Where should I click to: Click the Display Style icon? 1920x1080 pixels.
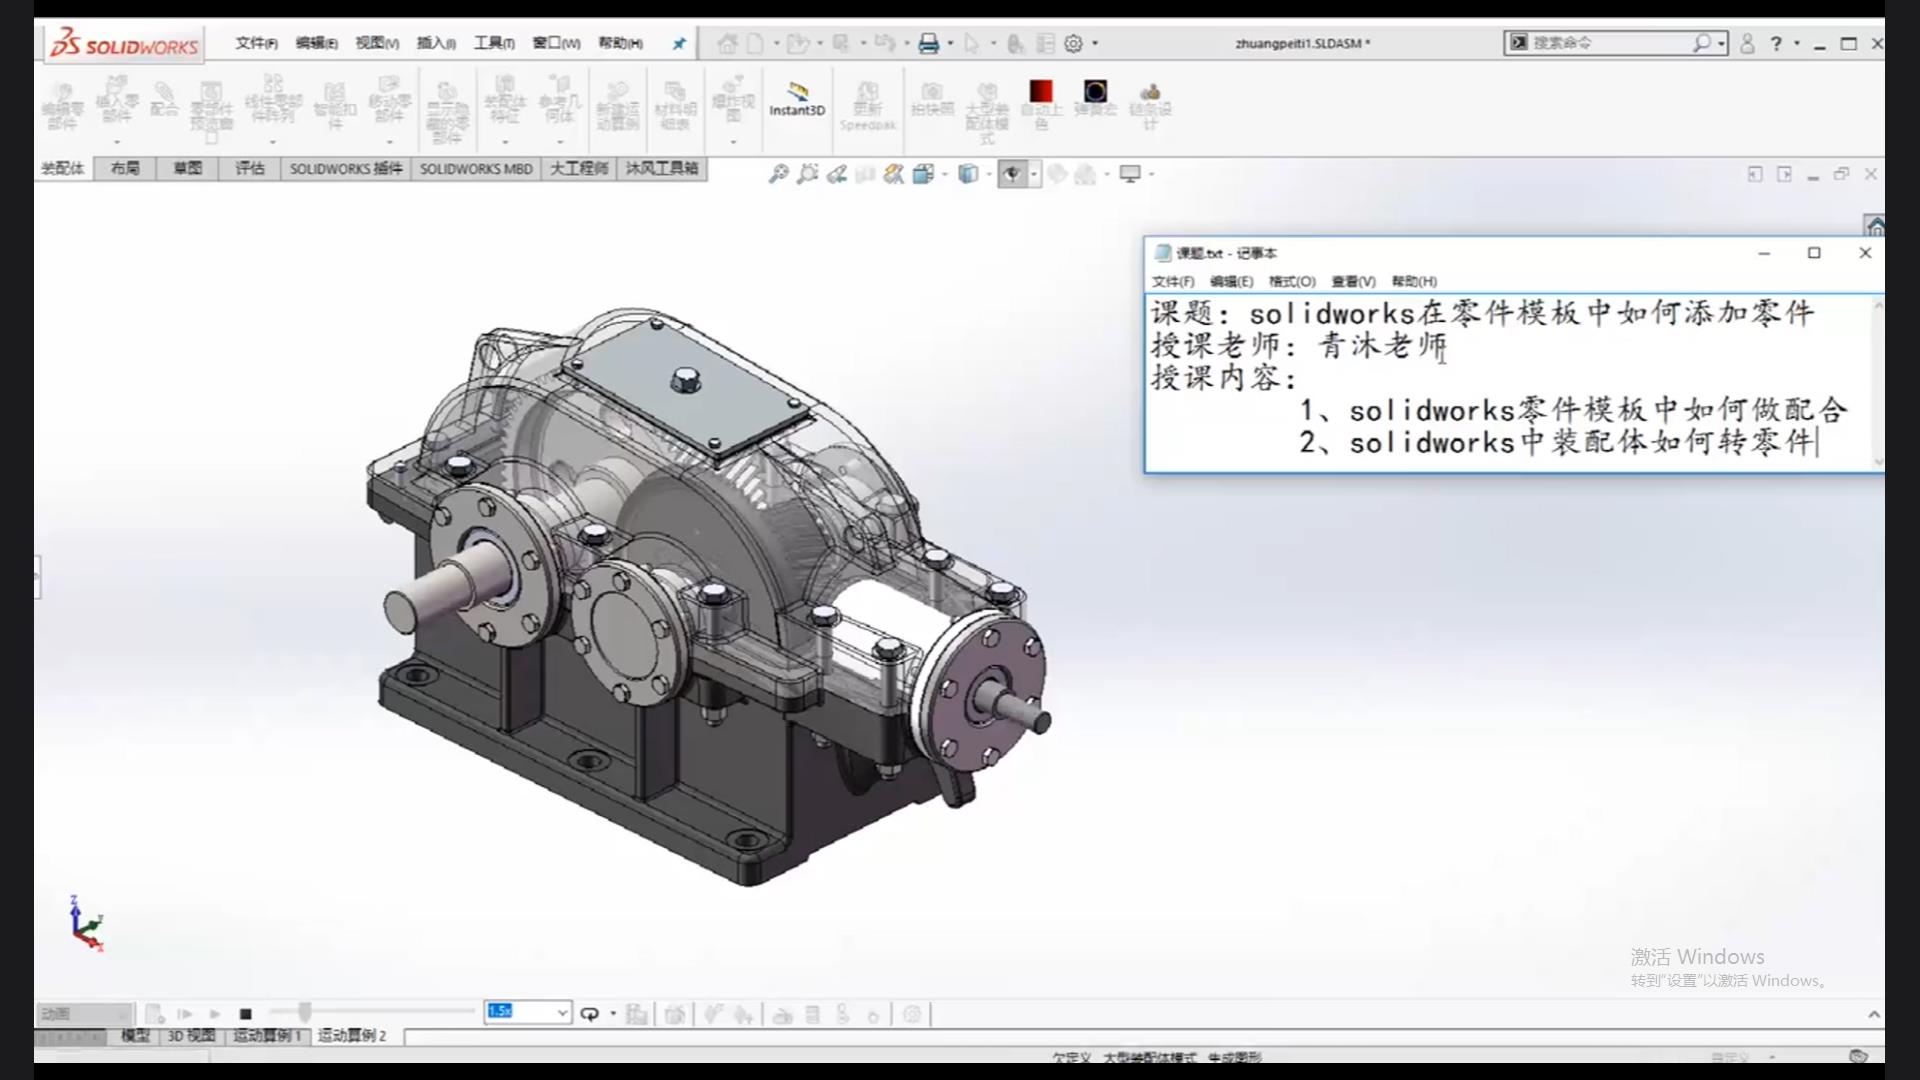coord(967,174)
